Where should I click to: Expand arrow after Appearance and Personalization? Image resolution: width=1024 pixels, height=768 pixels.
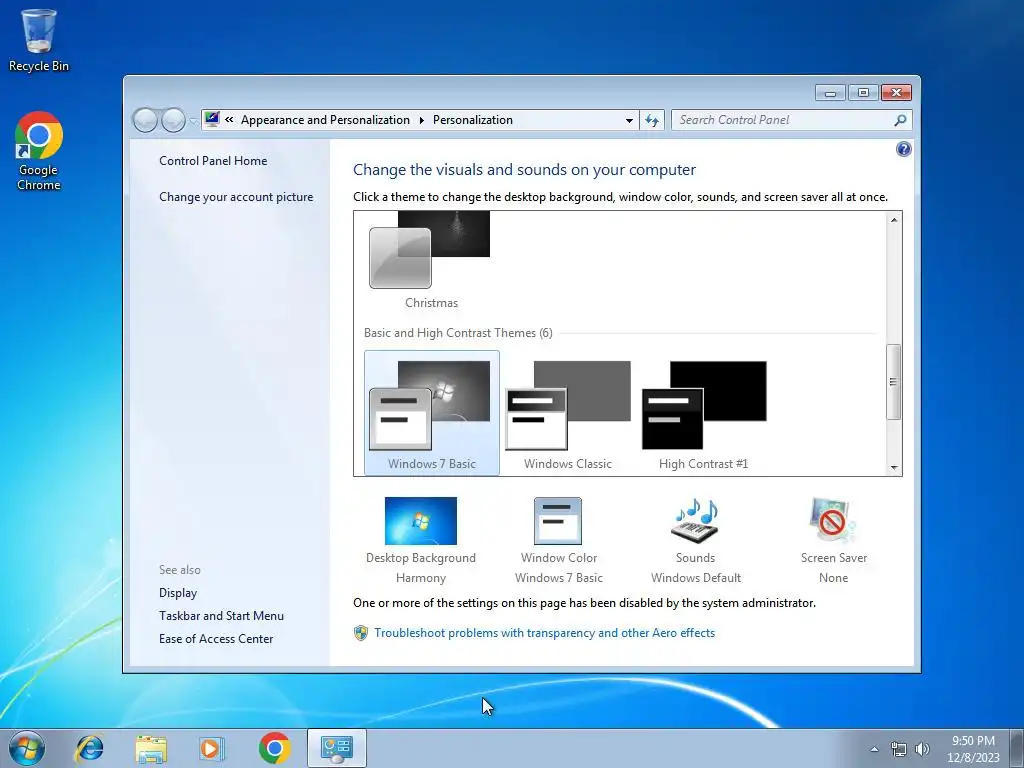[x=421, y=120]
